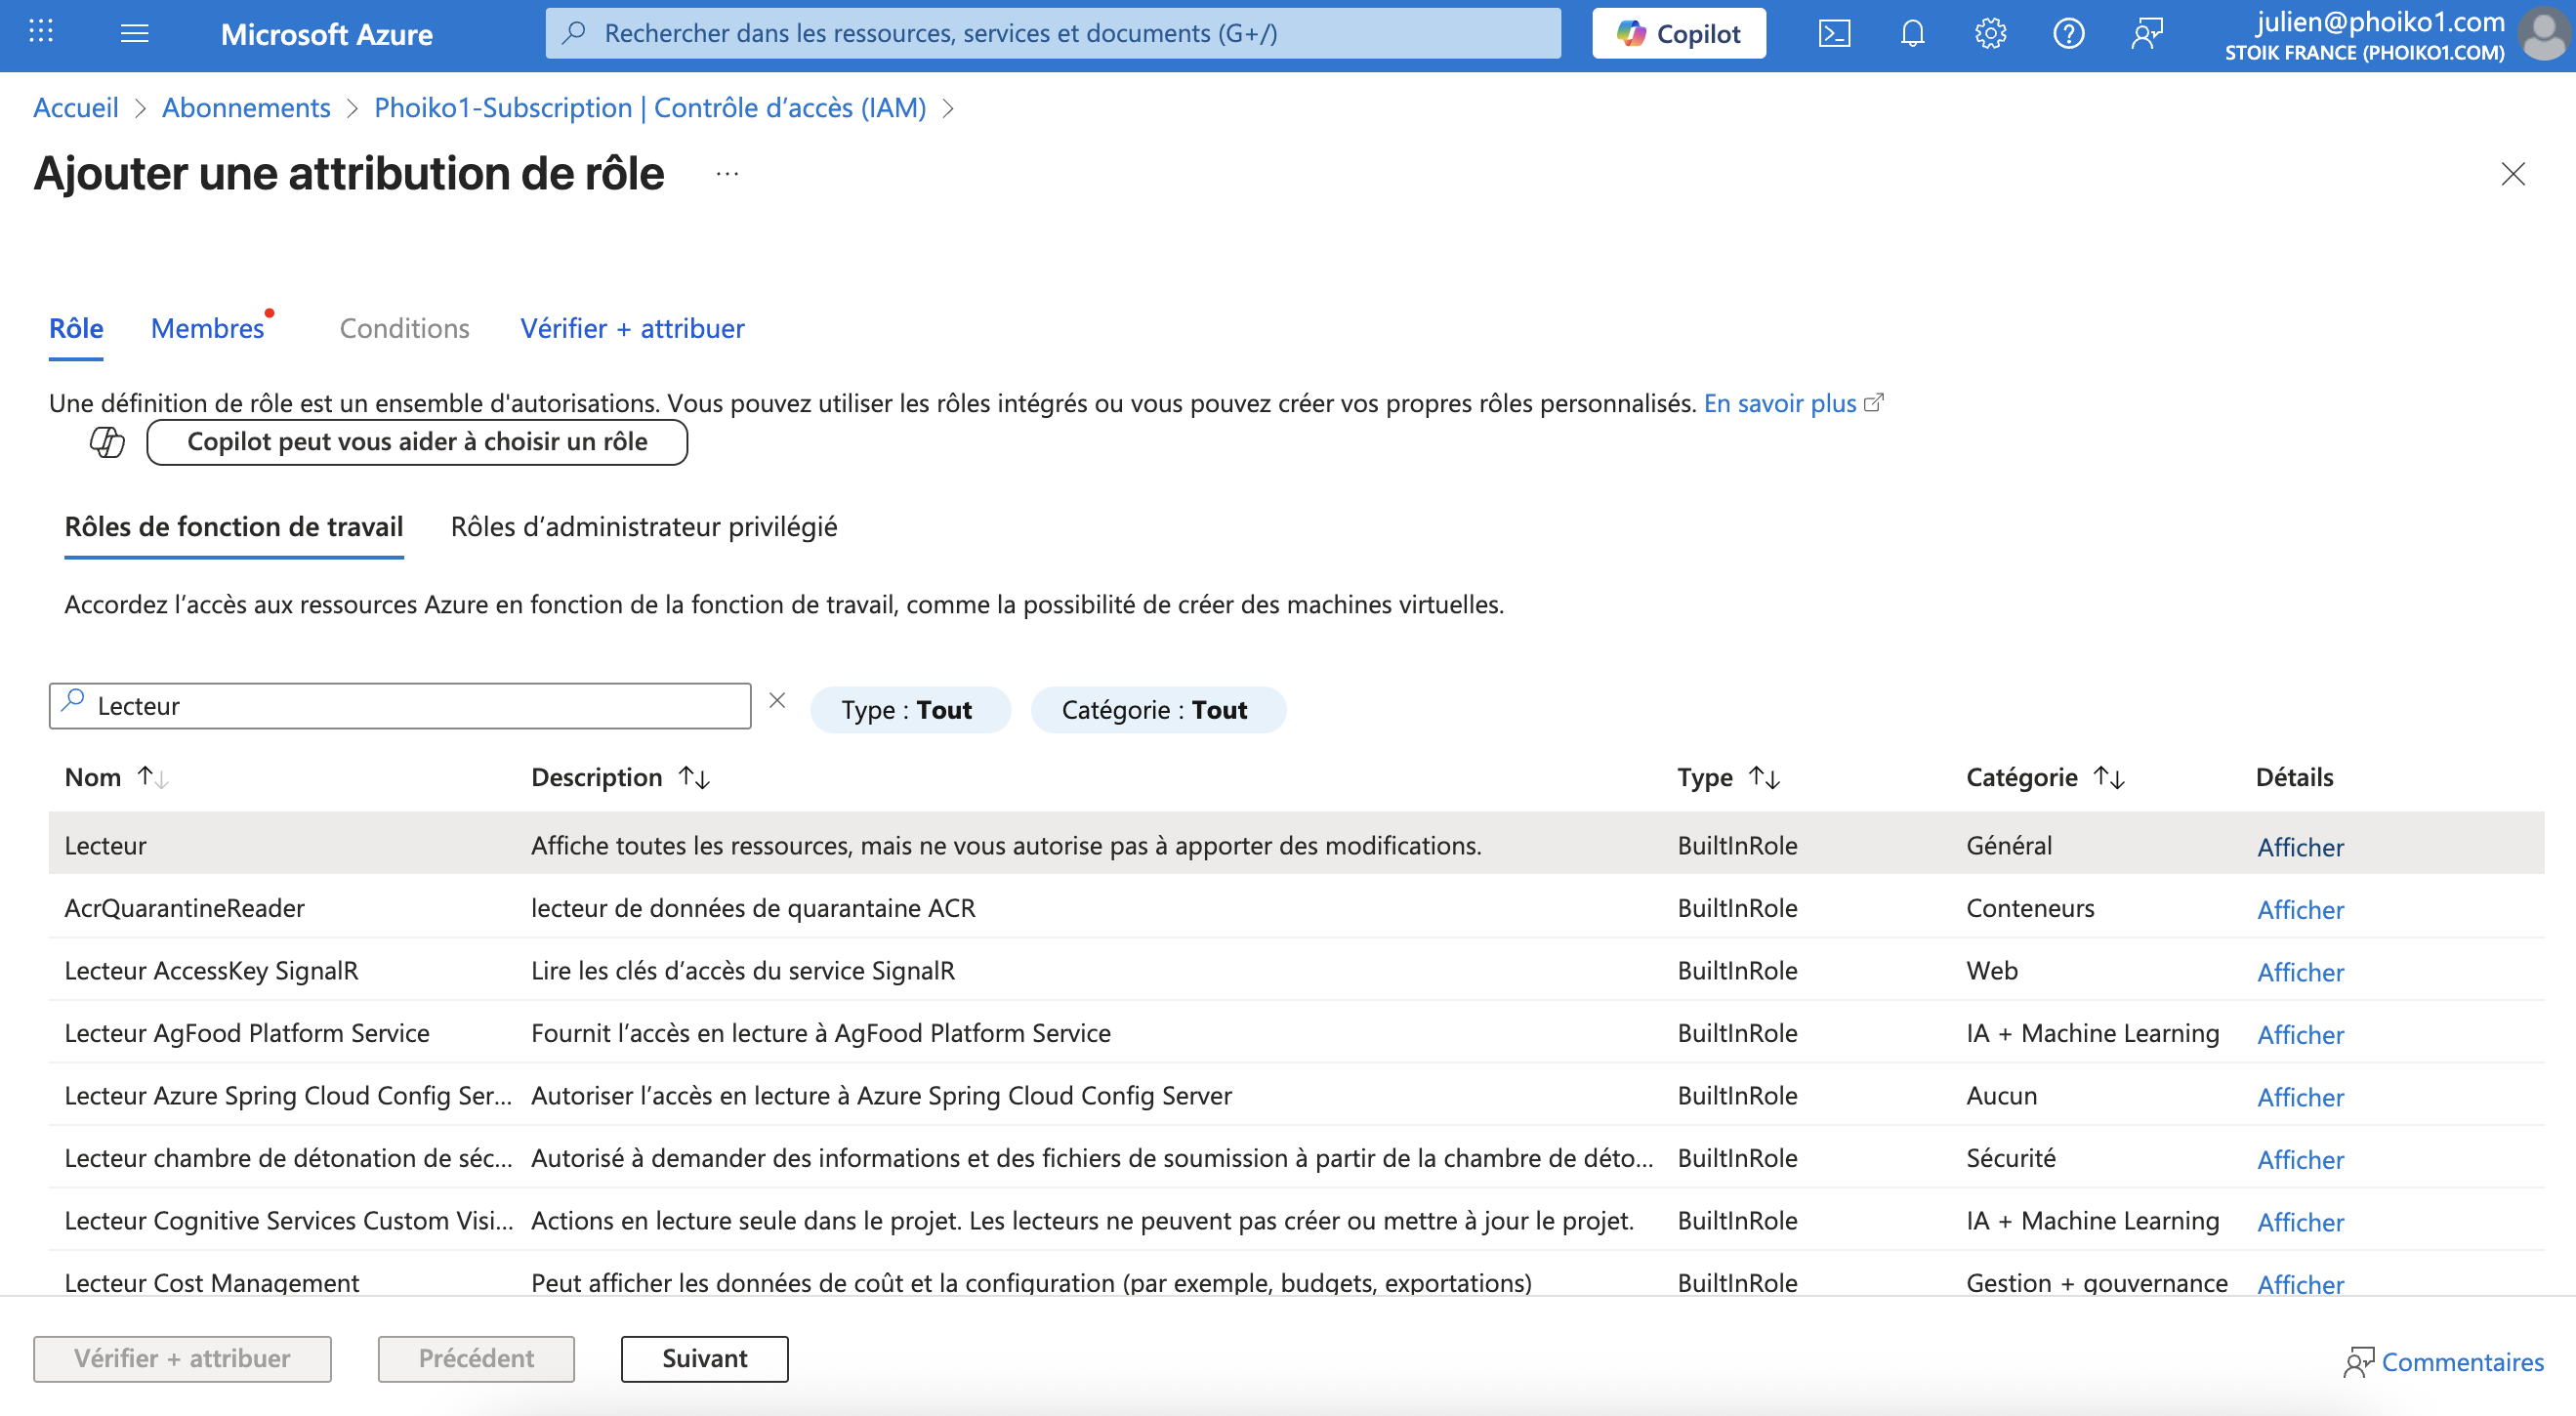The height and width of the screenshot is (1416, 2576).
Task: Switch to the Membres tab
Action: (x=207, y=328)
